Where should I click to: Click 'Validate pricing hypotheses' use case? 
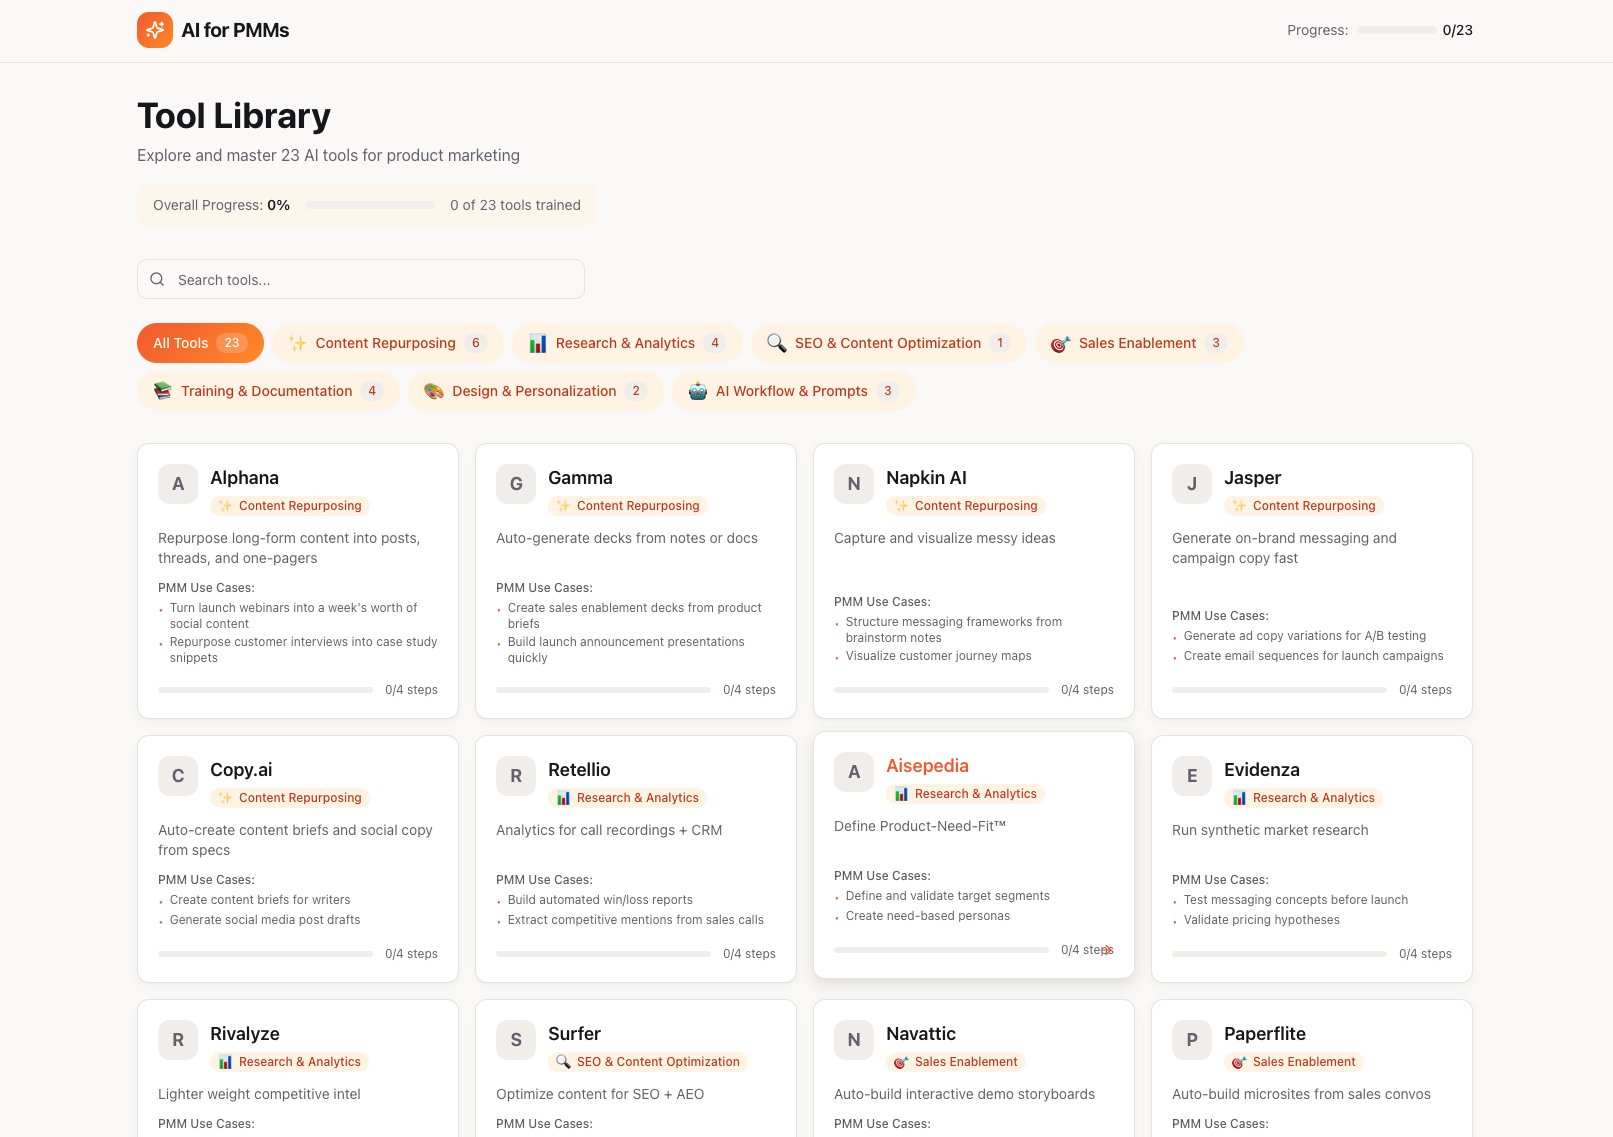1262,920
